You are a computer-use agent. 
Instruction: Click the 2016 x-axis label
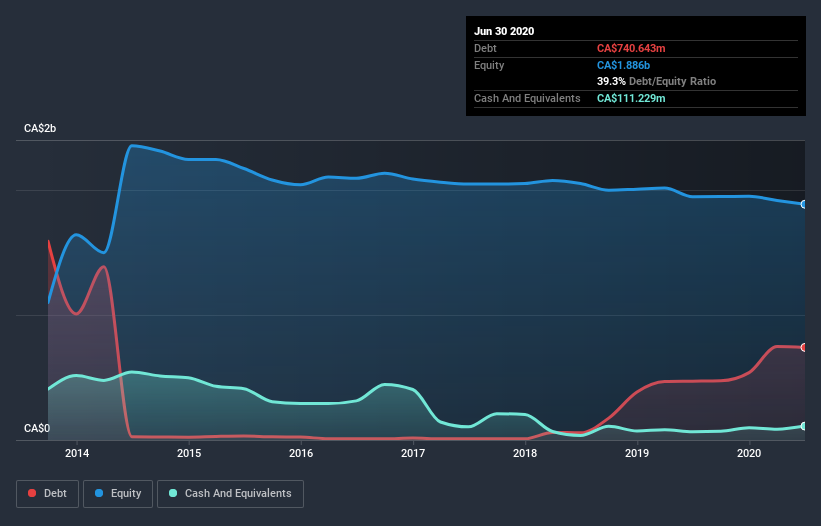301,453
